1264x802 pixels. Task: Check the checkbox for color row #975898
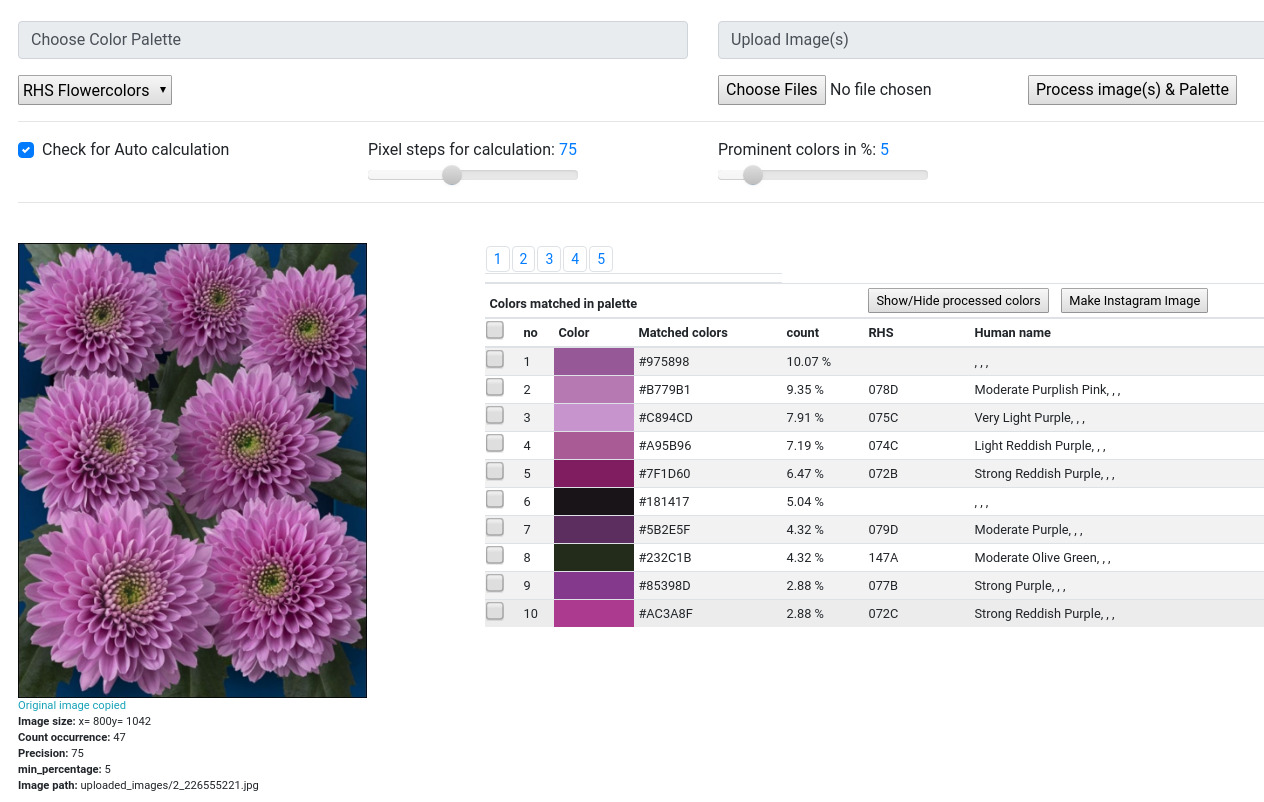pos(495,359)
